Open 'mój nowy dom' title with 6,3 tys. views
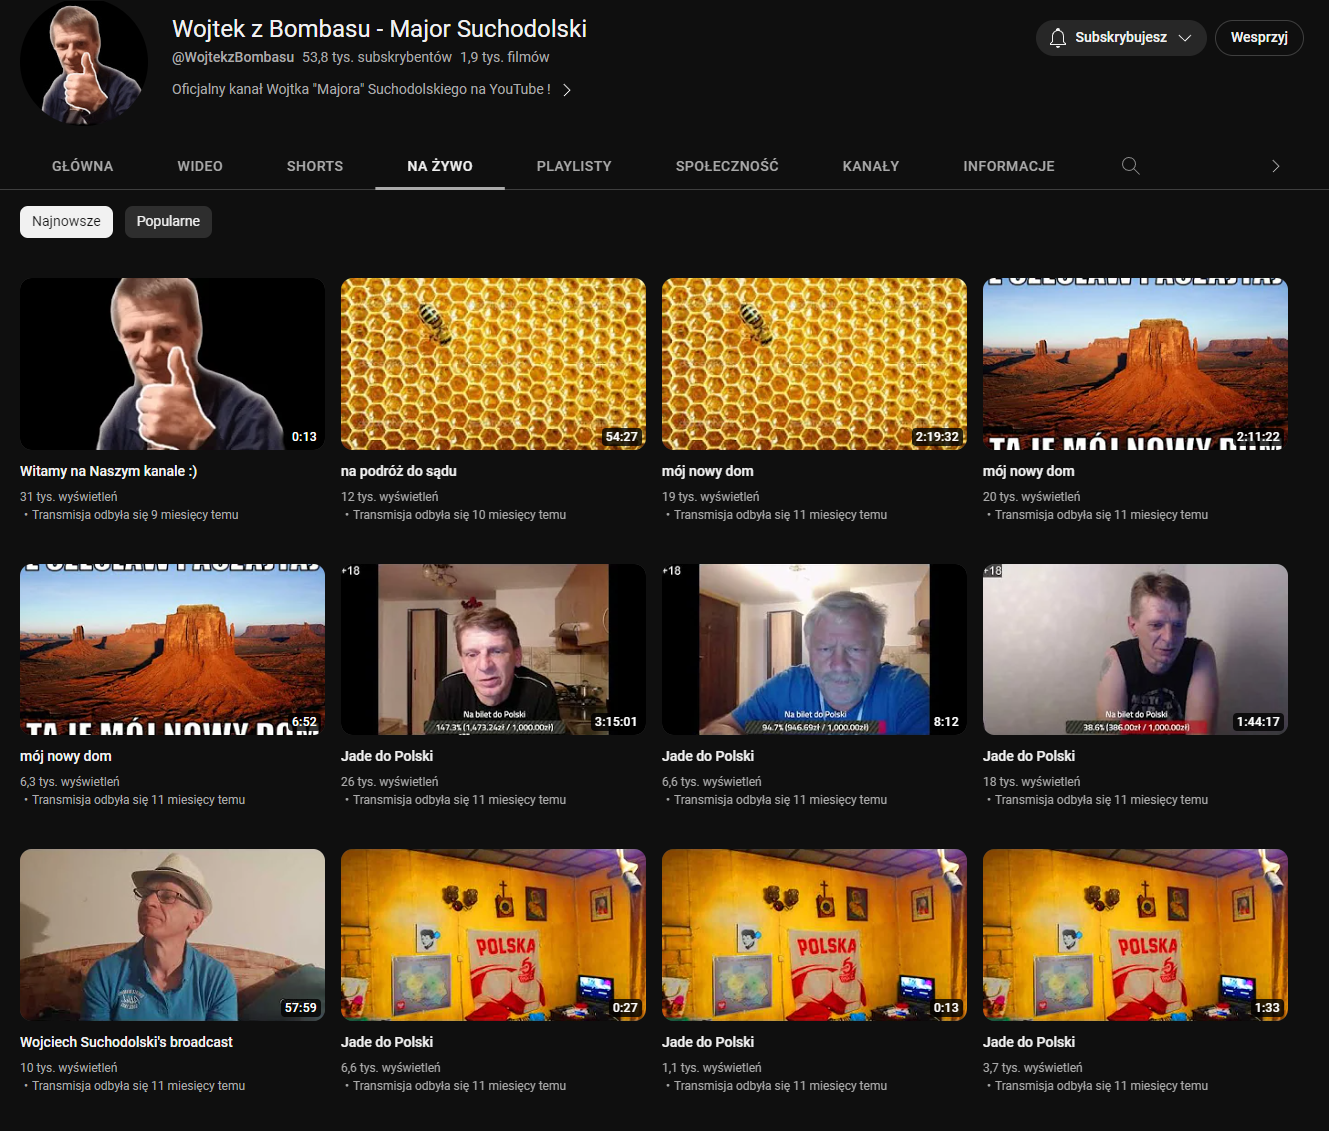Viewport: 1329px width, 1131px height. click(66, 756)
